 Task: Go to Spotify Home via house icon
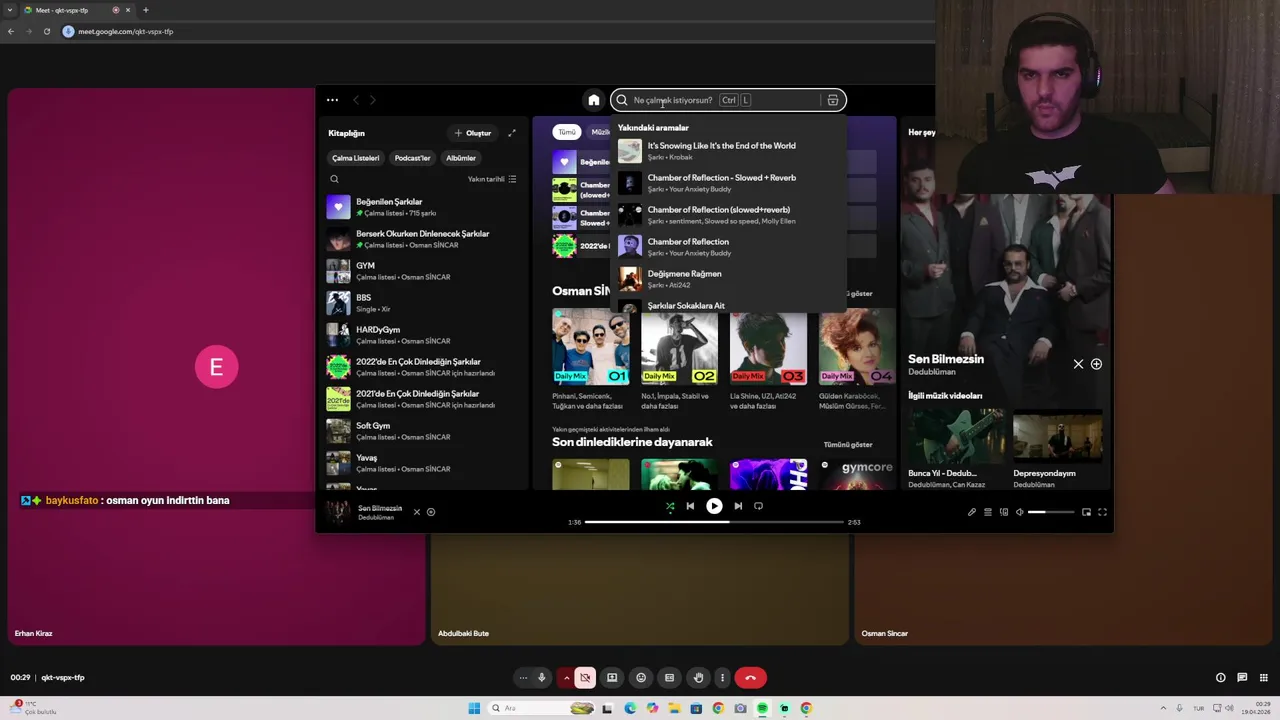[x=593, y=100]
